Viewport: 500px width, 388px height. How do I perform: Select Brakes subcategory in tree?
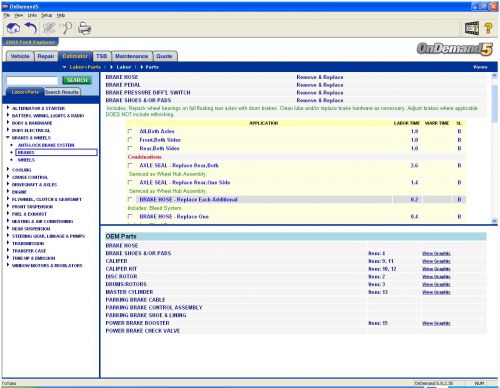[56, 152]
